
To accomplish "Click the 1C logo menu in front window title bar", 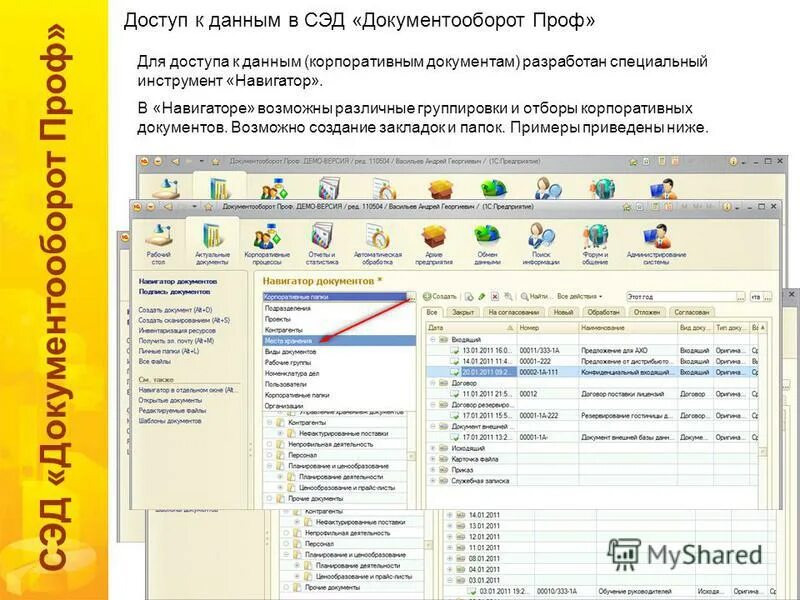I will click(x=137, y=207).
